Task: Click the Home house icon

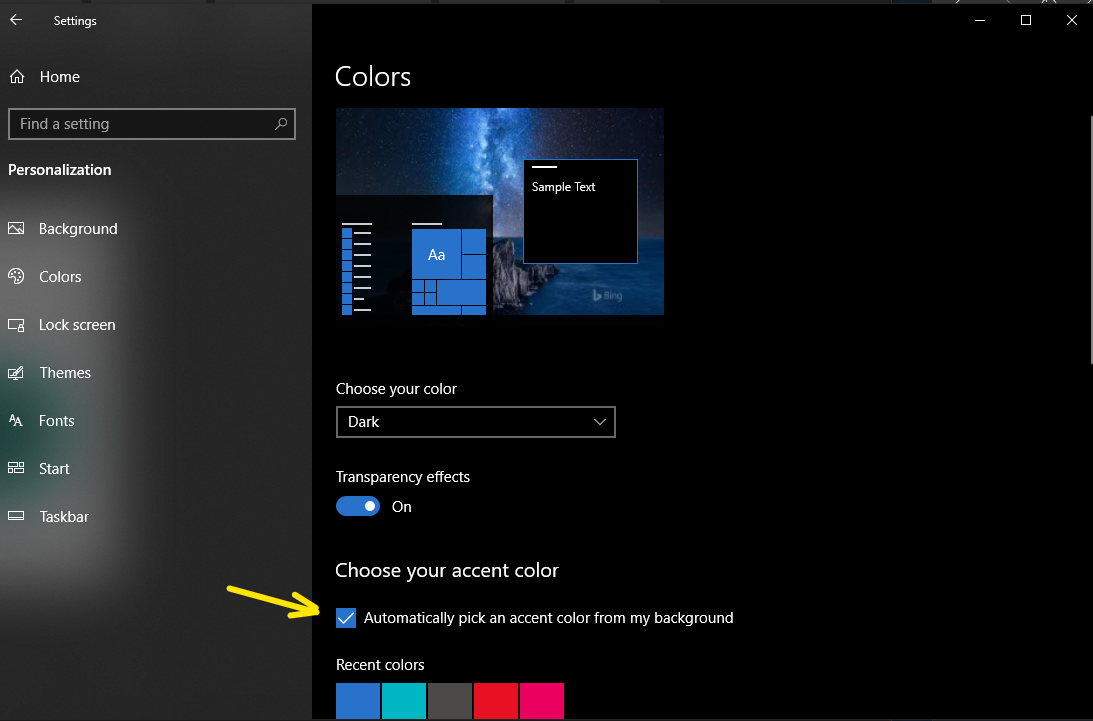Action: (x=16, y=76)
